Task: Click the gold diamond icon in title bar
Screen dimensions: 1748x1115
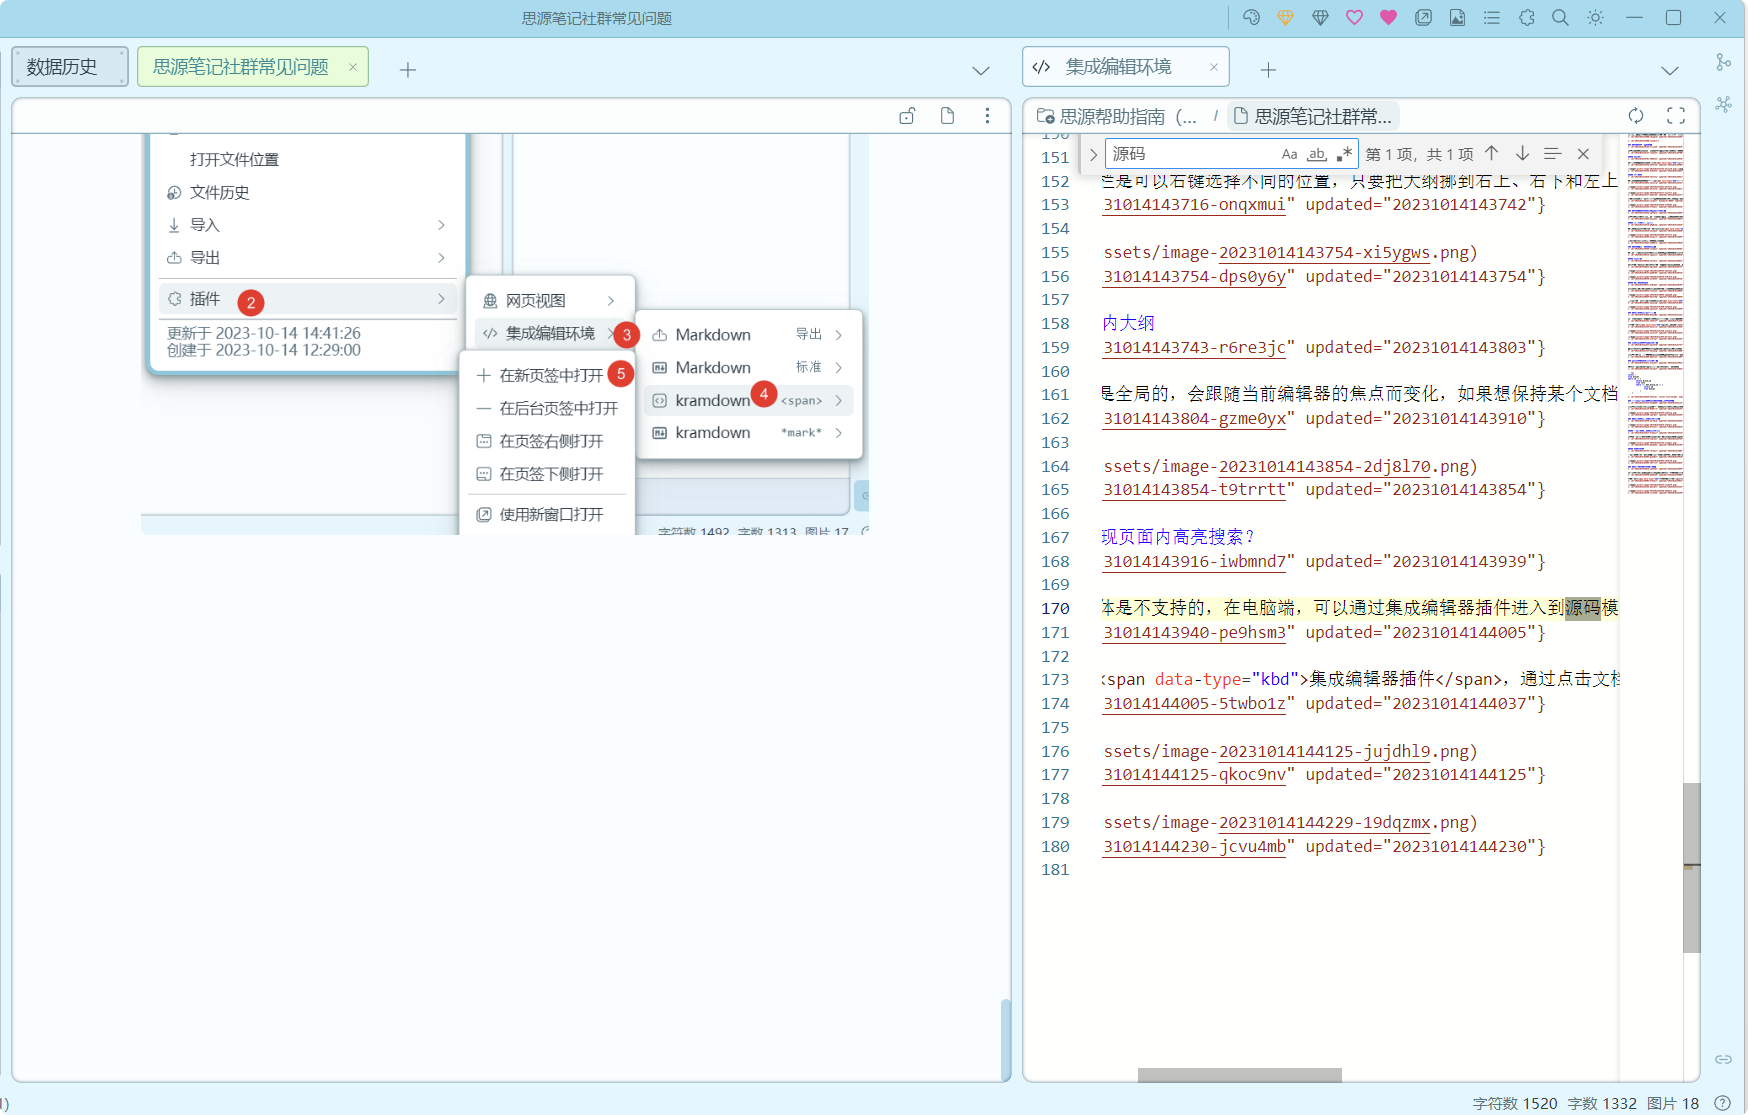Action: pyautogui.click(x=1285, y=18)
